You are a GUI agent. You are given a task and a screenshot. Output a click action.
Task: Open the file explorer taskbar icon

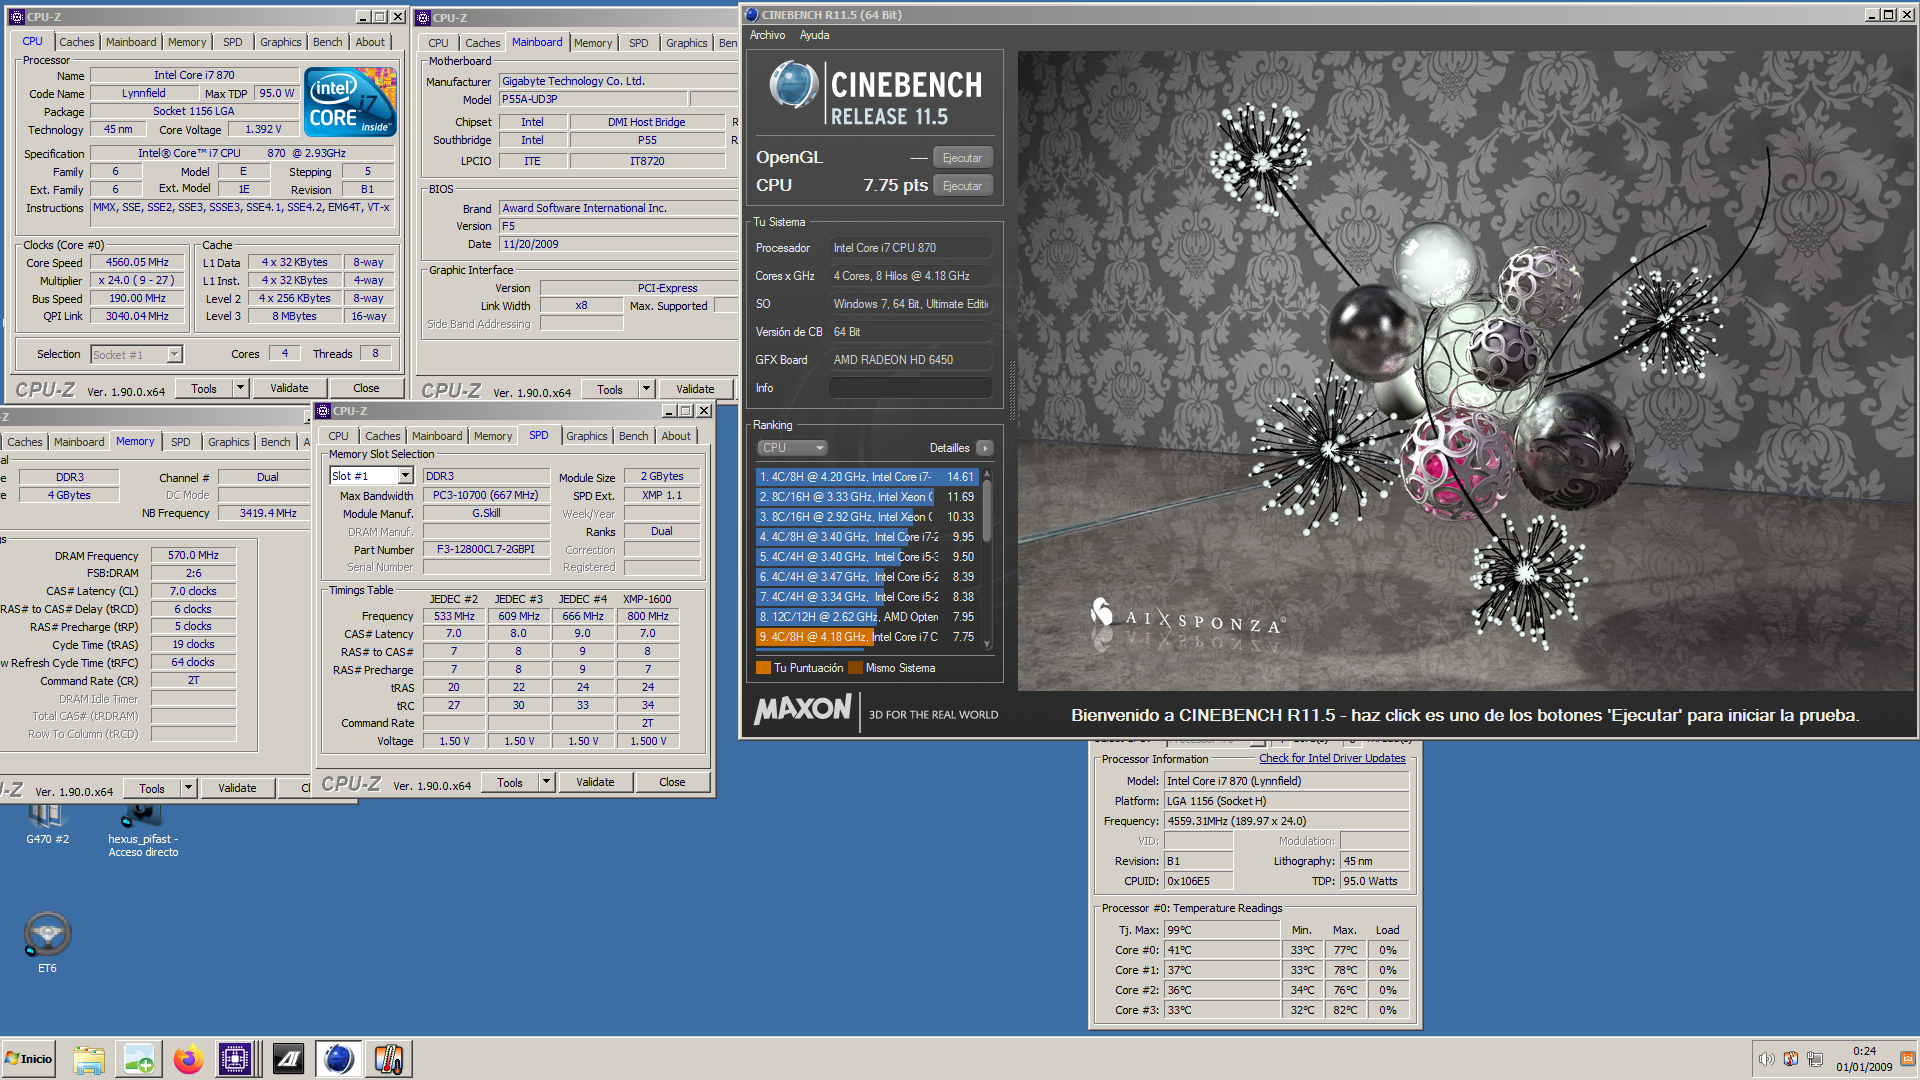coord(89,1059)
